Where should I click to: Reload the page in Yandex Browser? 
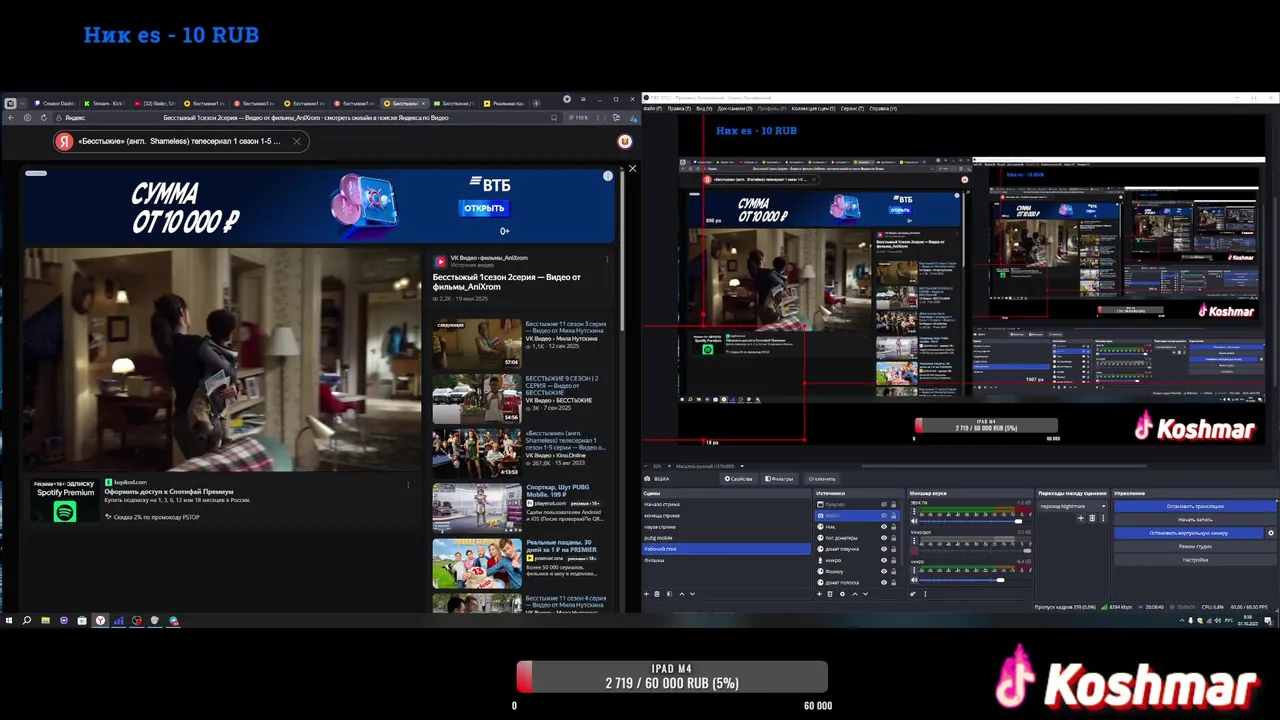tap(43, 118)
